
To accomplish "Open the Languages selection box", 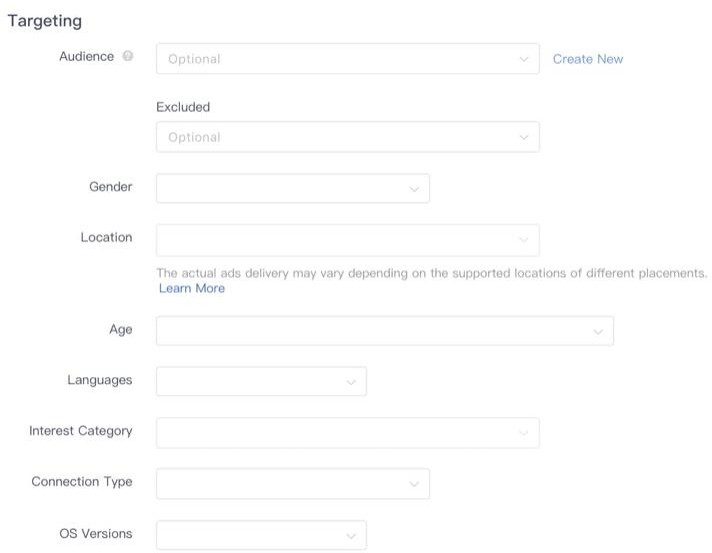I will 261,381.
